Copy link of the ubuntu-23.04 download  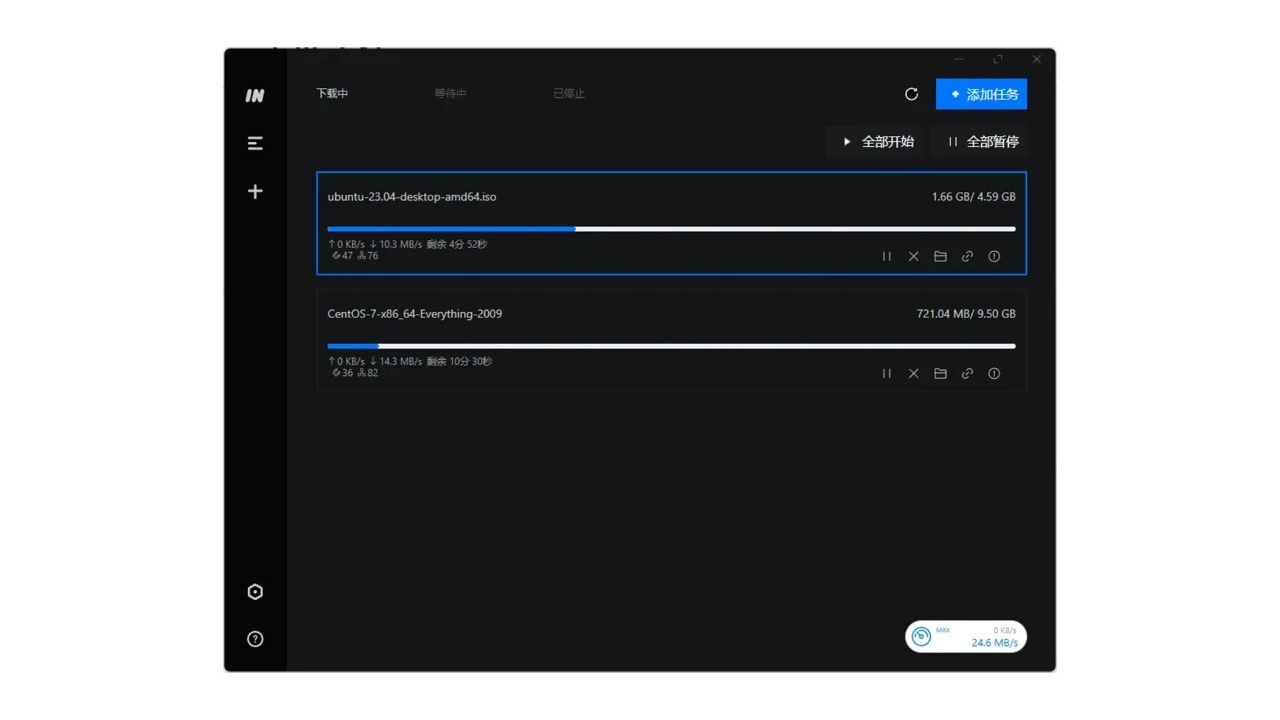[x=967, y=257]
